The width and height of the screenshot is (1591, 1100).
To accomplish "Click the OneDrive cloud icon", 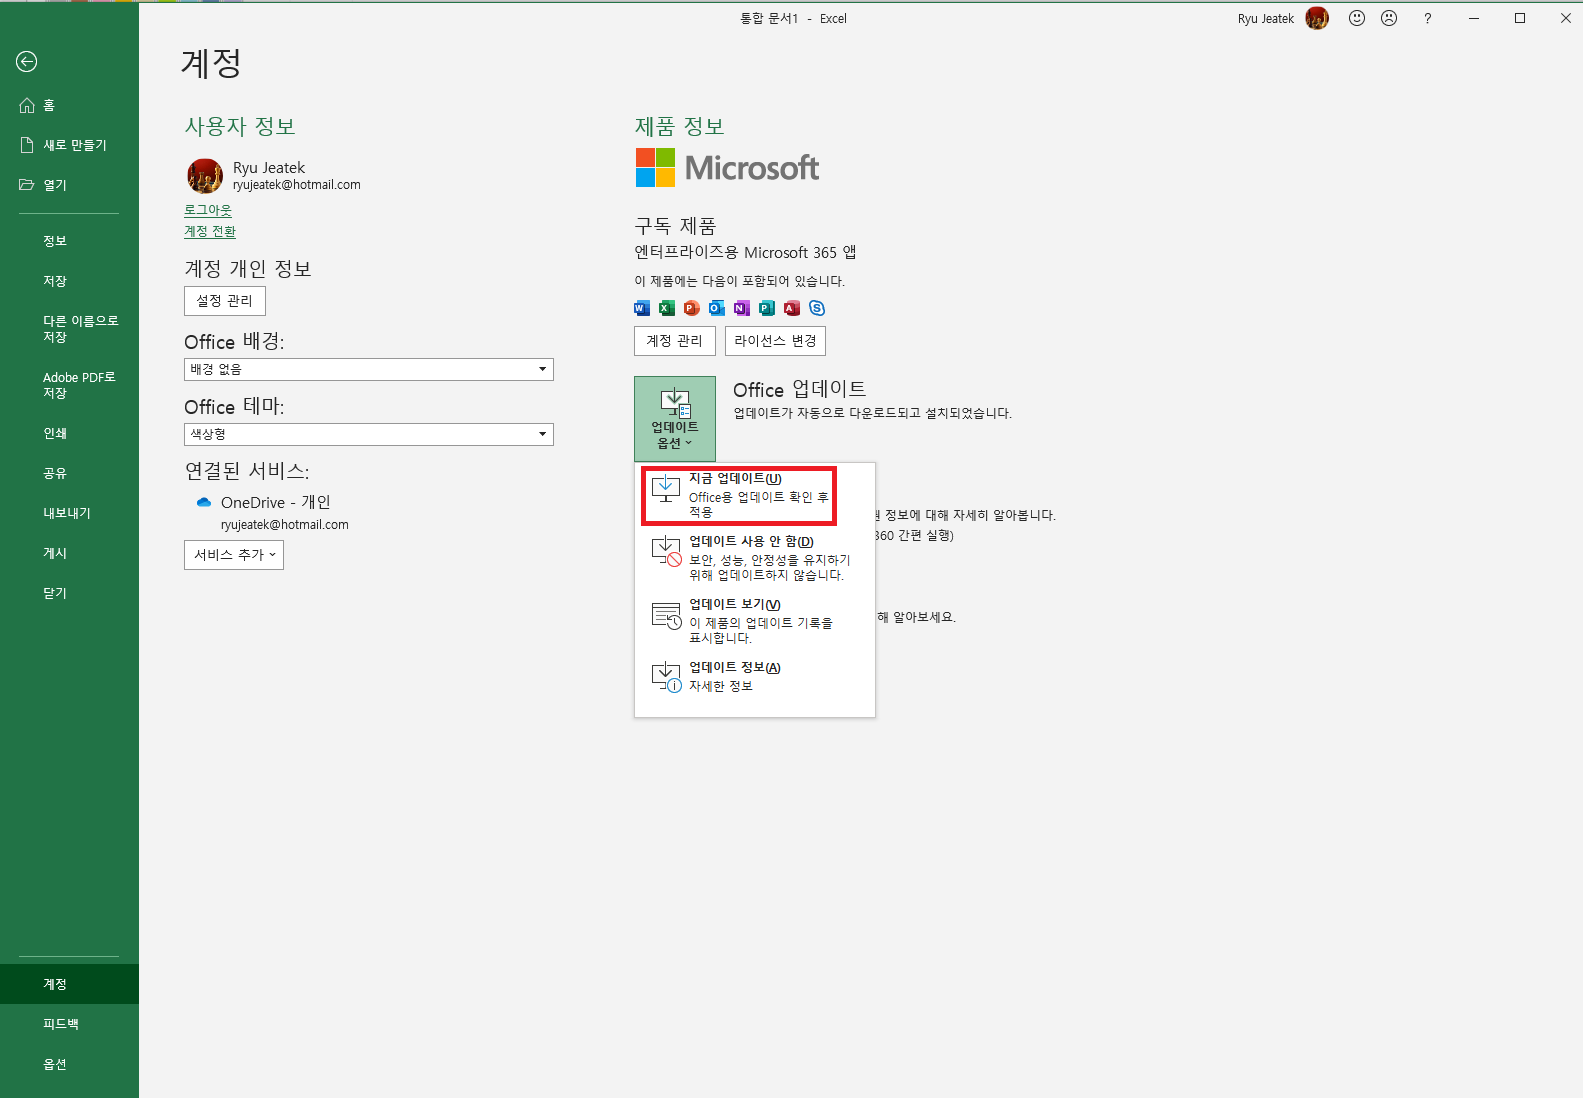I will click(204, 502).
